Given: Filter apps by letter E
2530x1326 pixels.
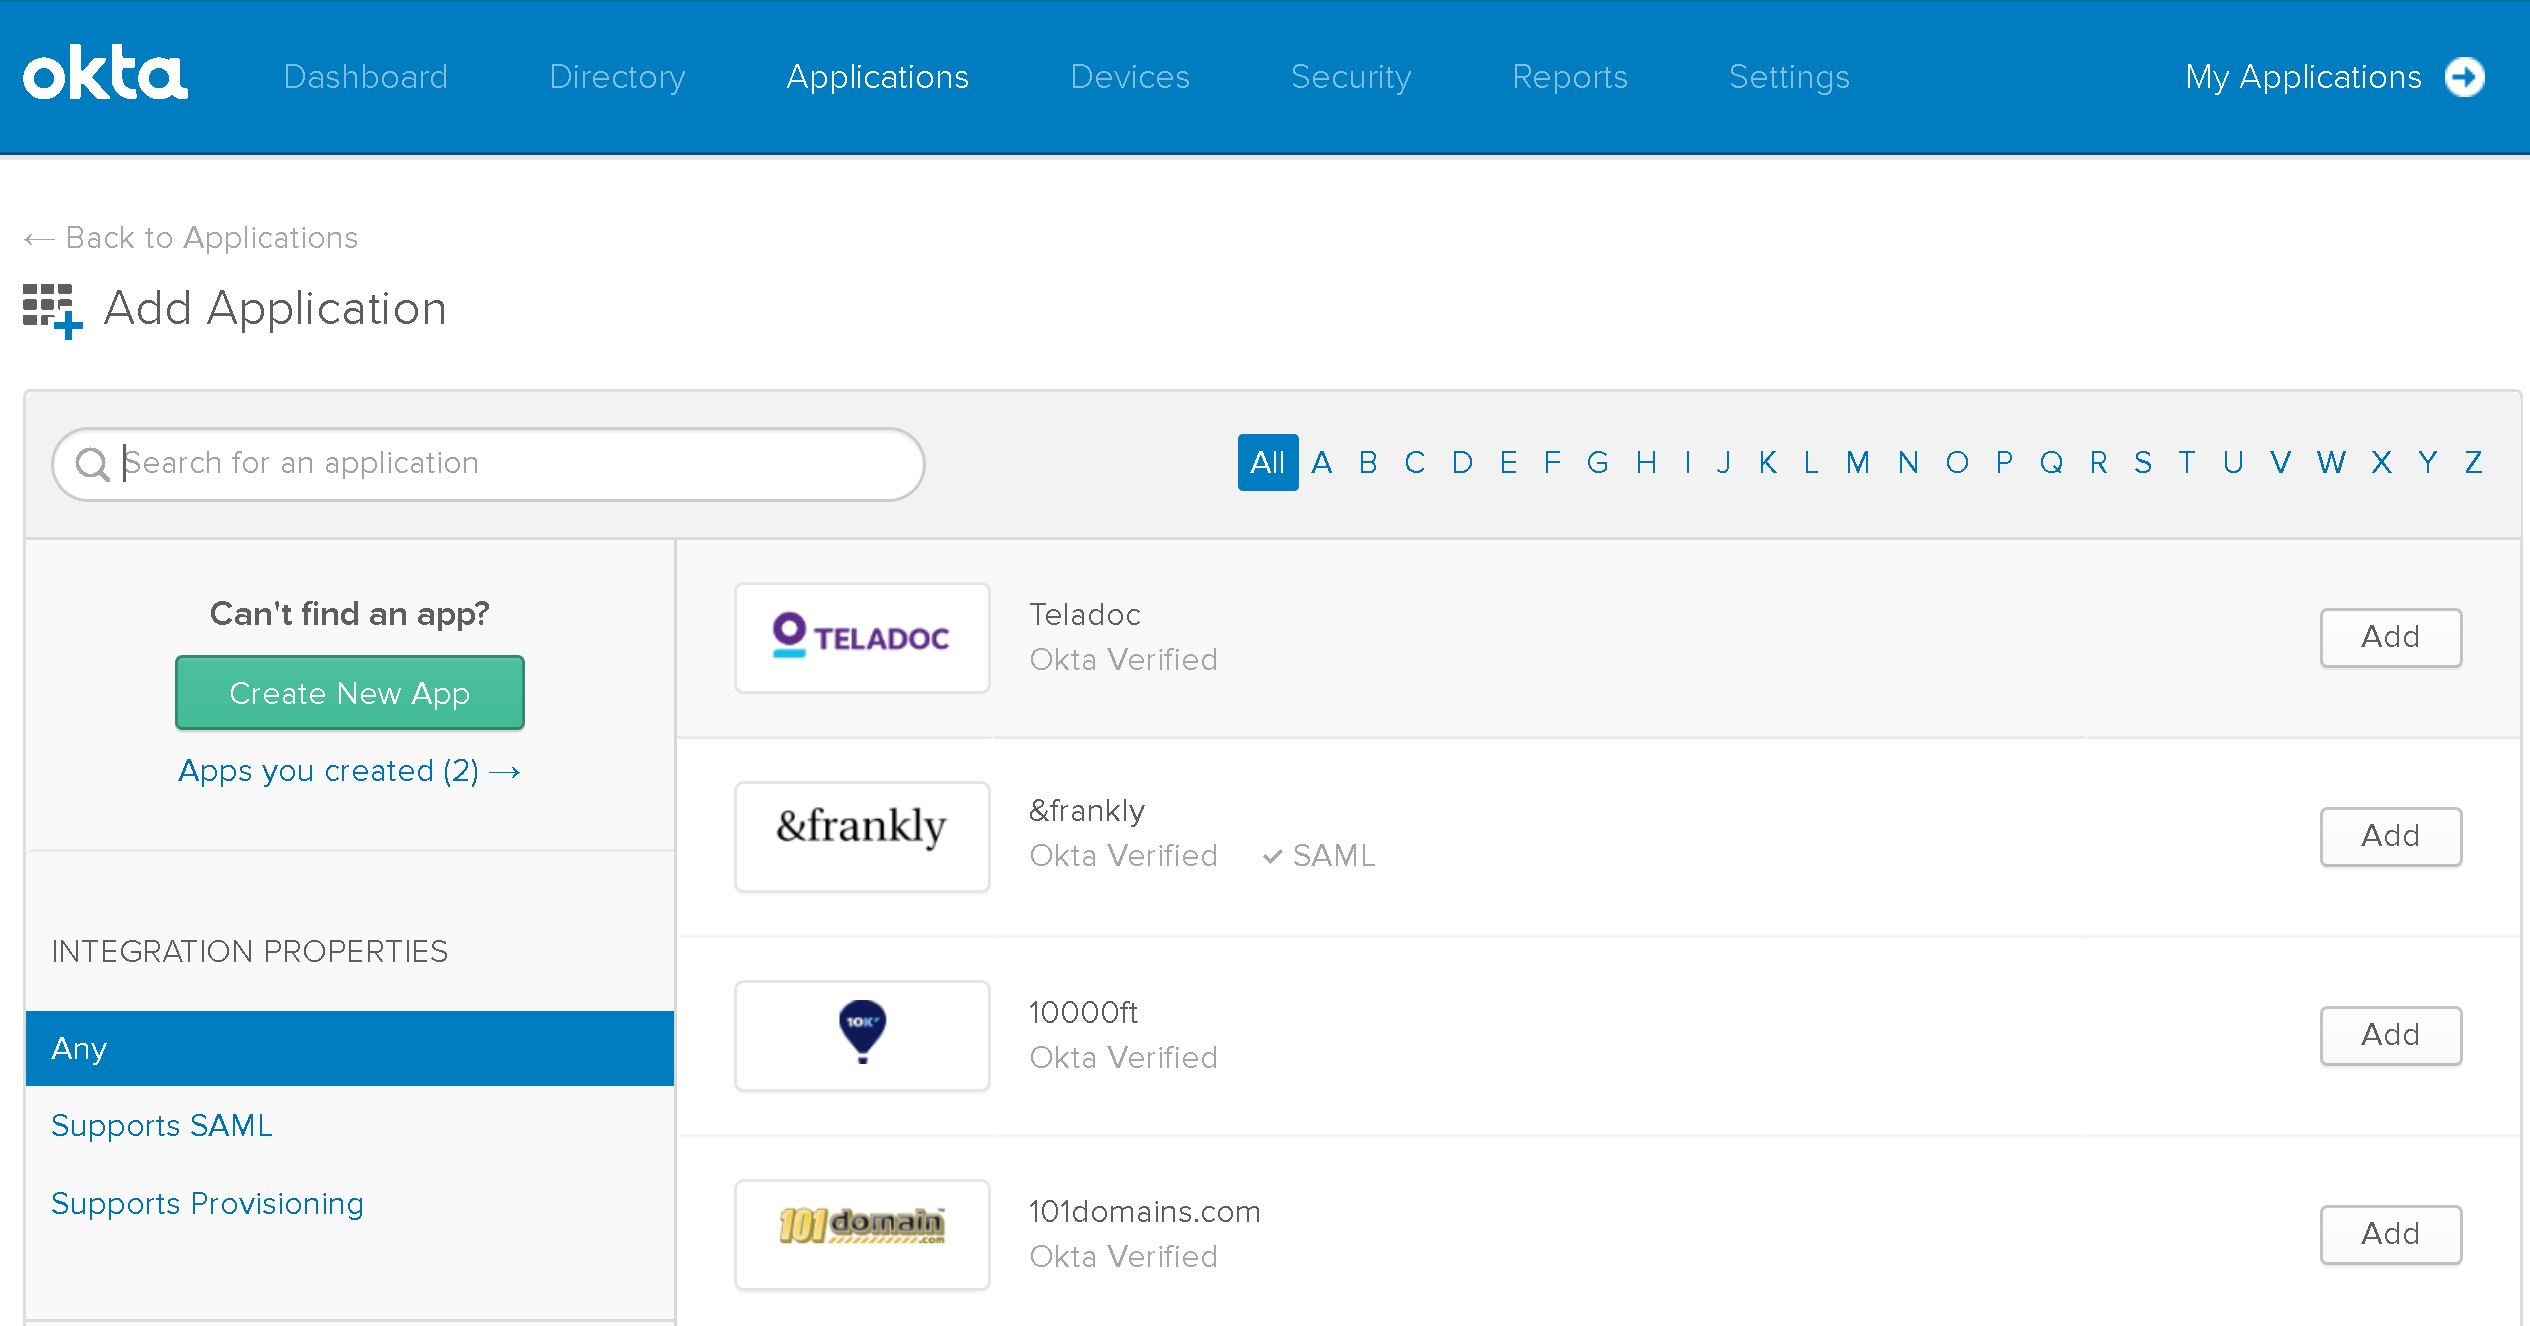Looking at the screenshot, I should pyautogui.click(x=1508, y=462).
